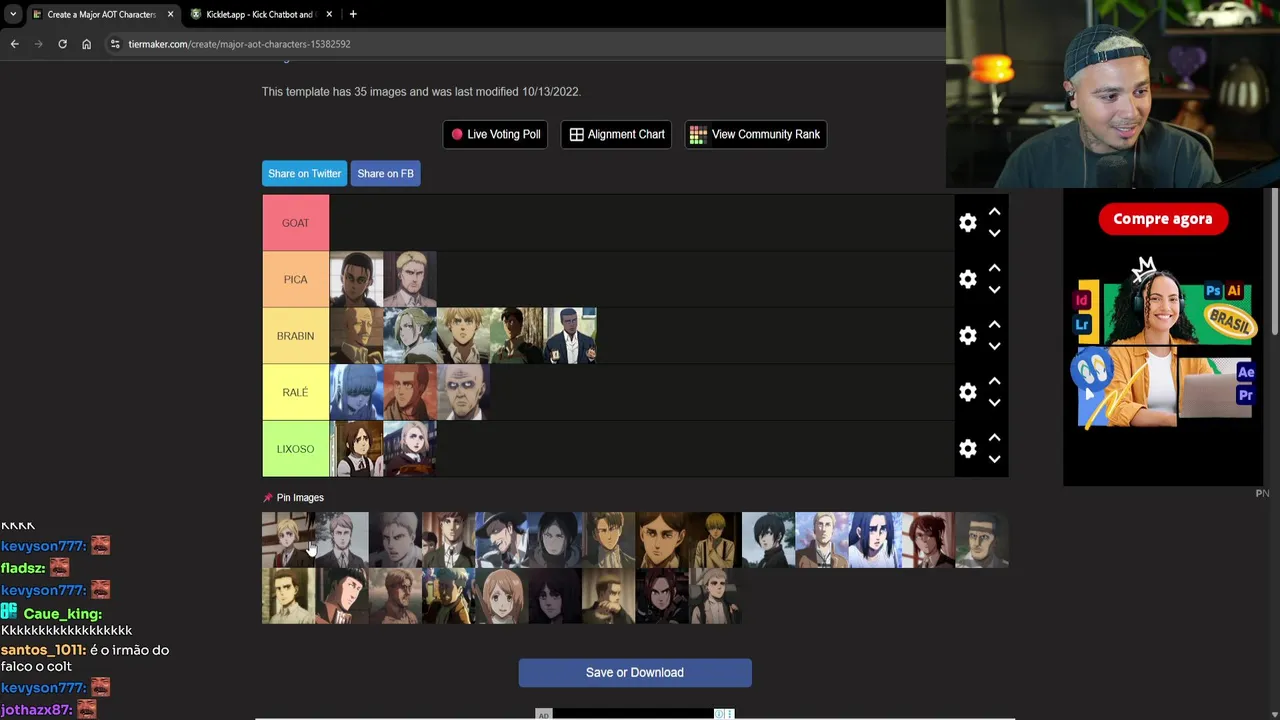Click the PICA tier label
The height and width of the screenshot is (720, 1280).
pyautogui.click(x=295, y=279)
